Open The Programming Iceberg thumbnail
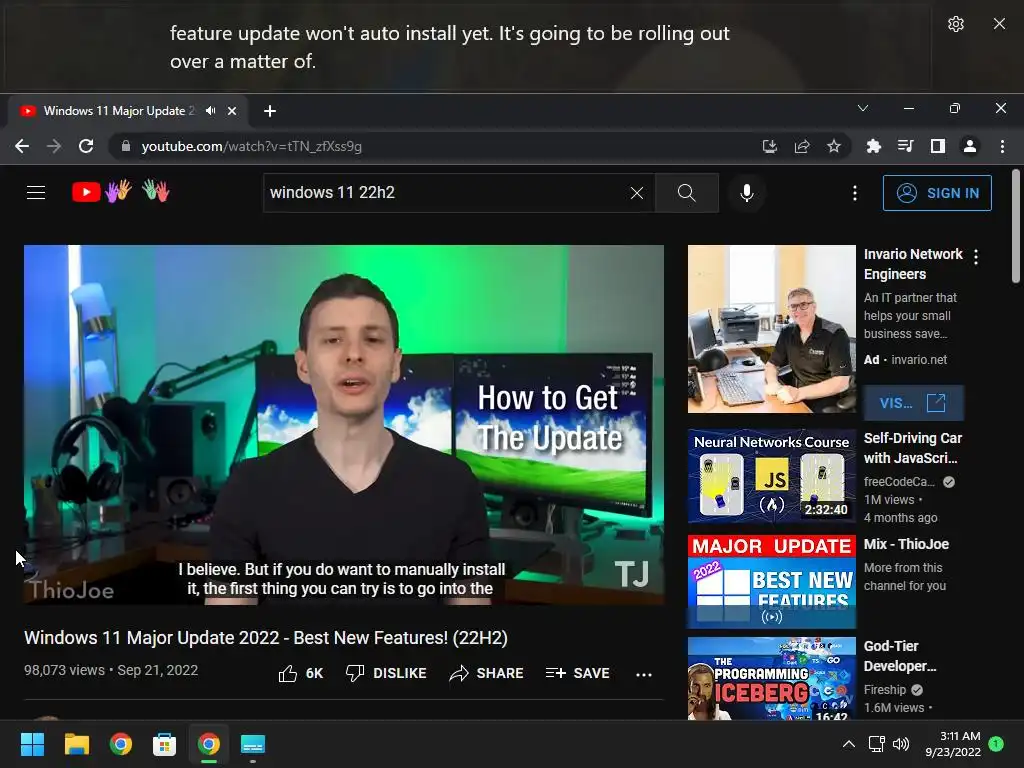 point(771,679)
